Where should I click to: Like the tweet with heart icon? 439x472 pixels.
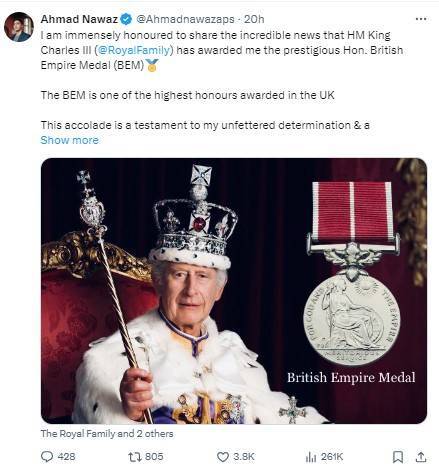pos(223,457)
